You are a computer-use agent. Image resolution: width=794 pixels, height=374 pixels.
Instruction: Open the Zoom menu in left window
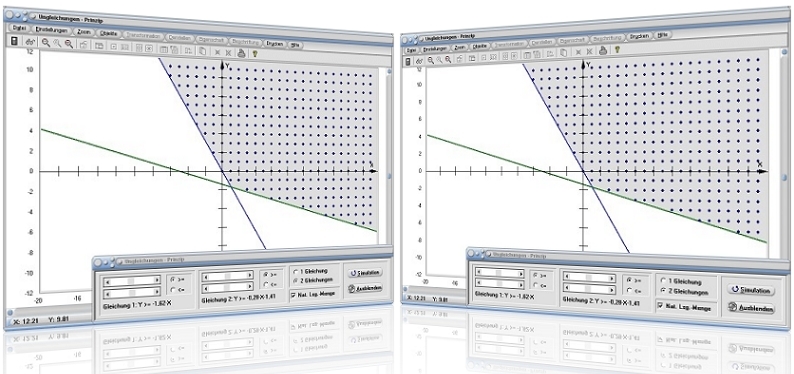point(84,31)
